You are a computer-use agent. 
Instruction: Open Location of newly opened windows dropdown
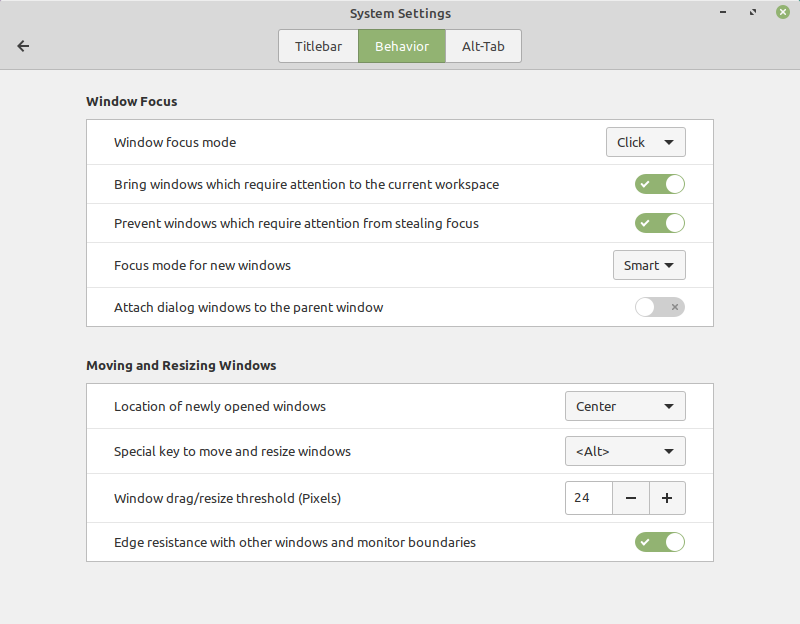tap(625, 406)
